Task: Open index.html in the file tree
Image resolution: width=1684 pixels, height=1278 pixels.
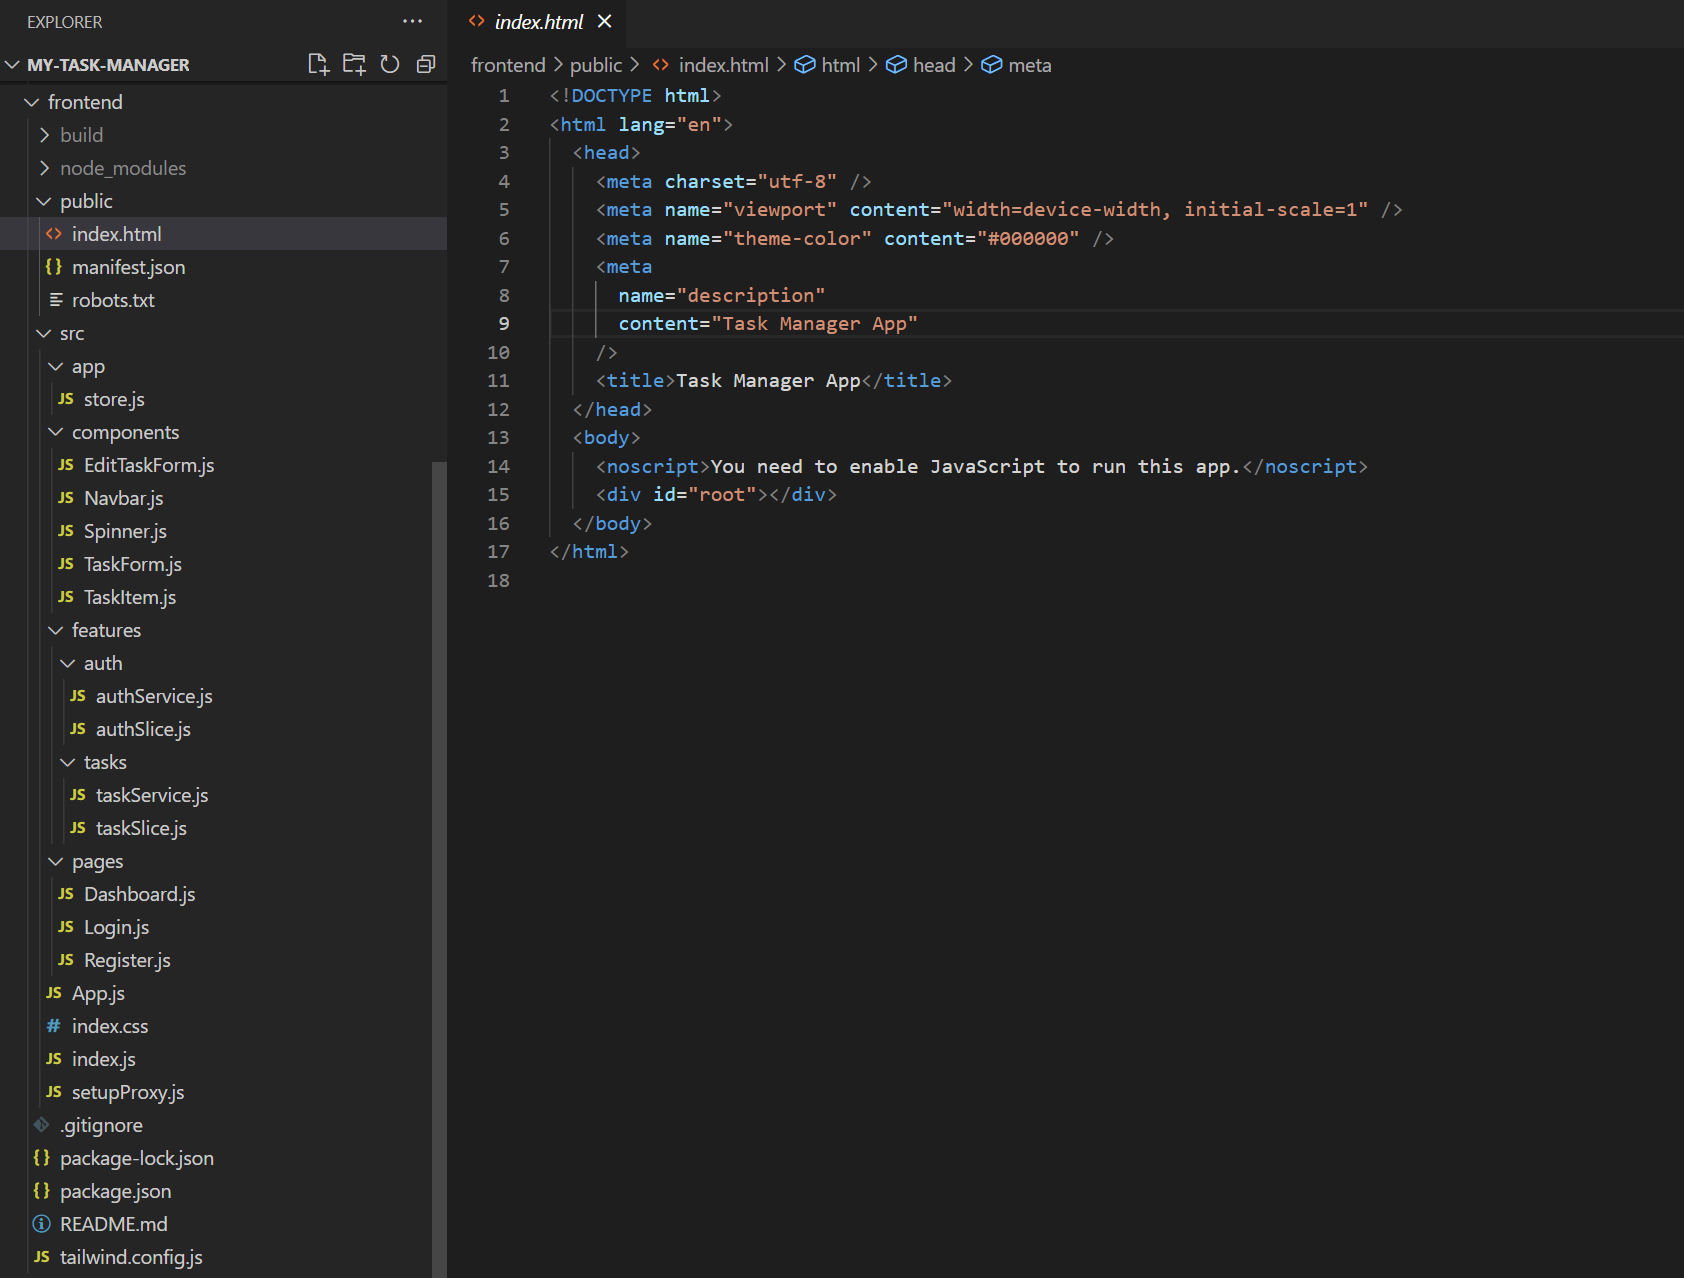Action: [x=223, y=234]
